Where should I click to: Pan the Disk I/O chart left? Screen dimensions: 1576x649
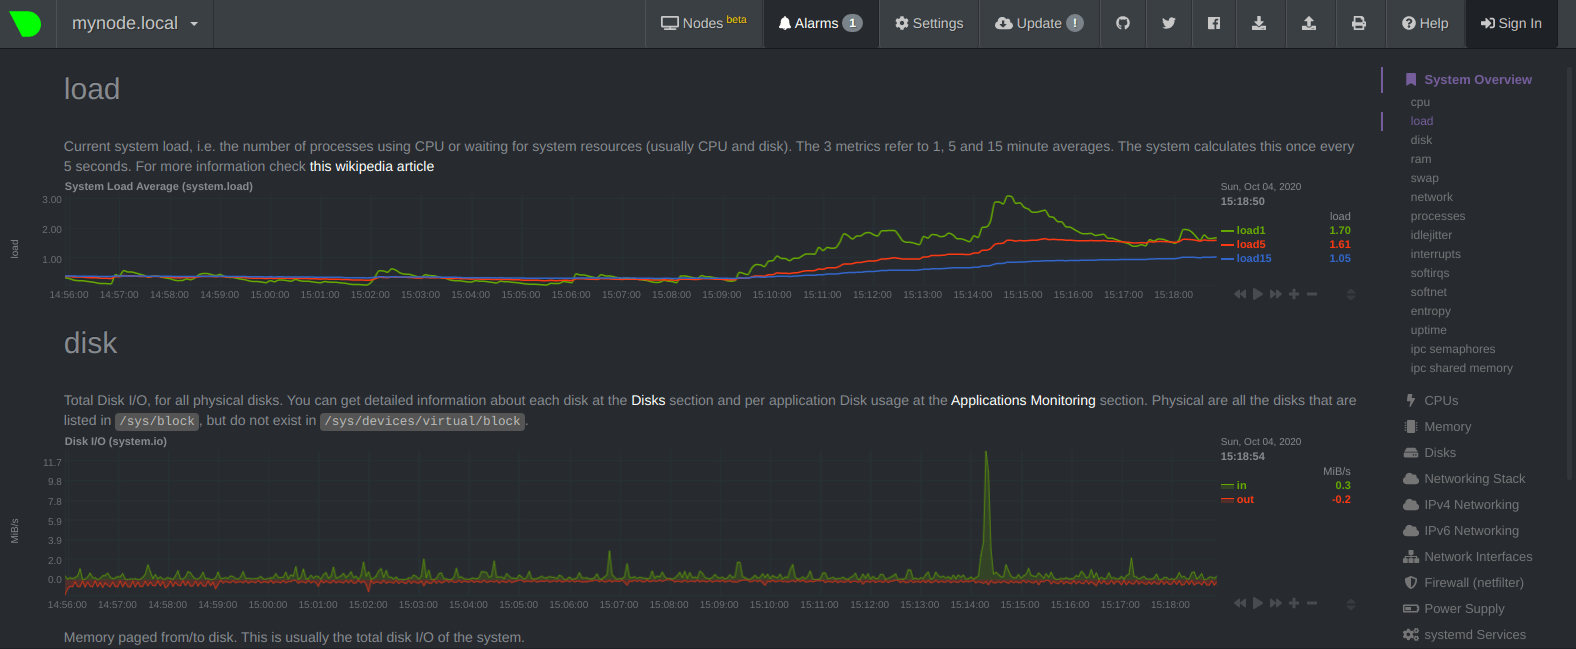(1240, 603)
